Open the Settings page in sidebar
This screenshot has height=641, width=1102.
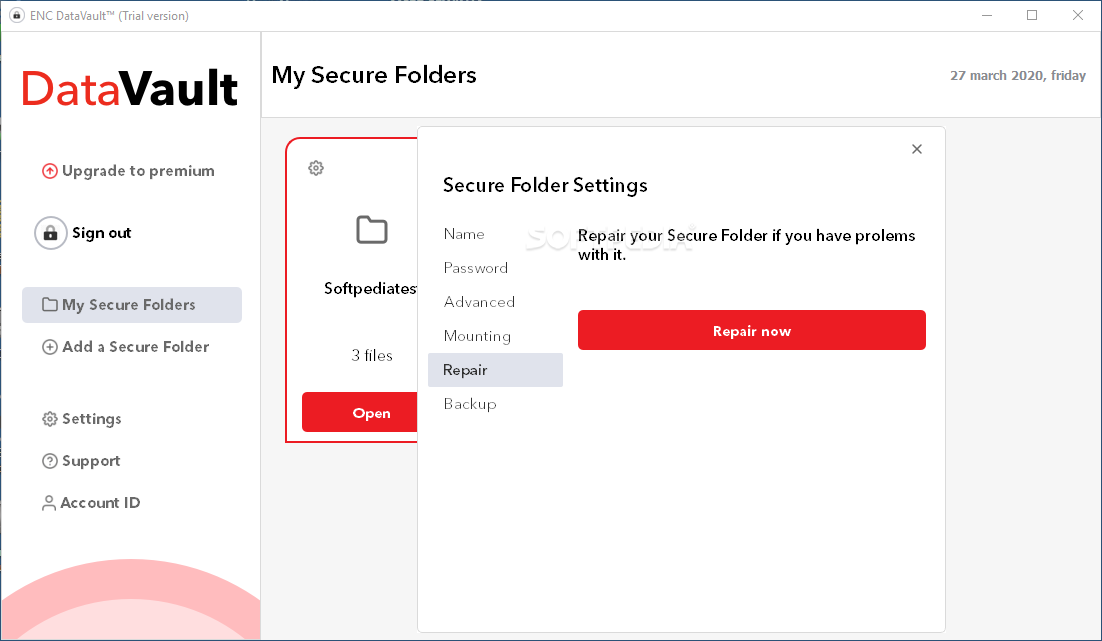pyautogui.click(x=91, y=419)
